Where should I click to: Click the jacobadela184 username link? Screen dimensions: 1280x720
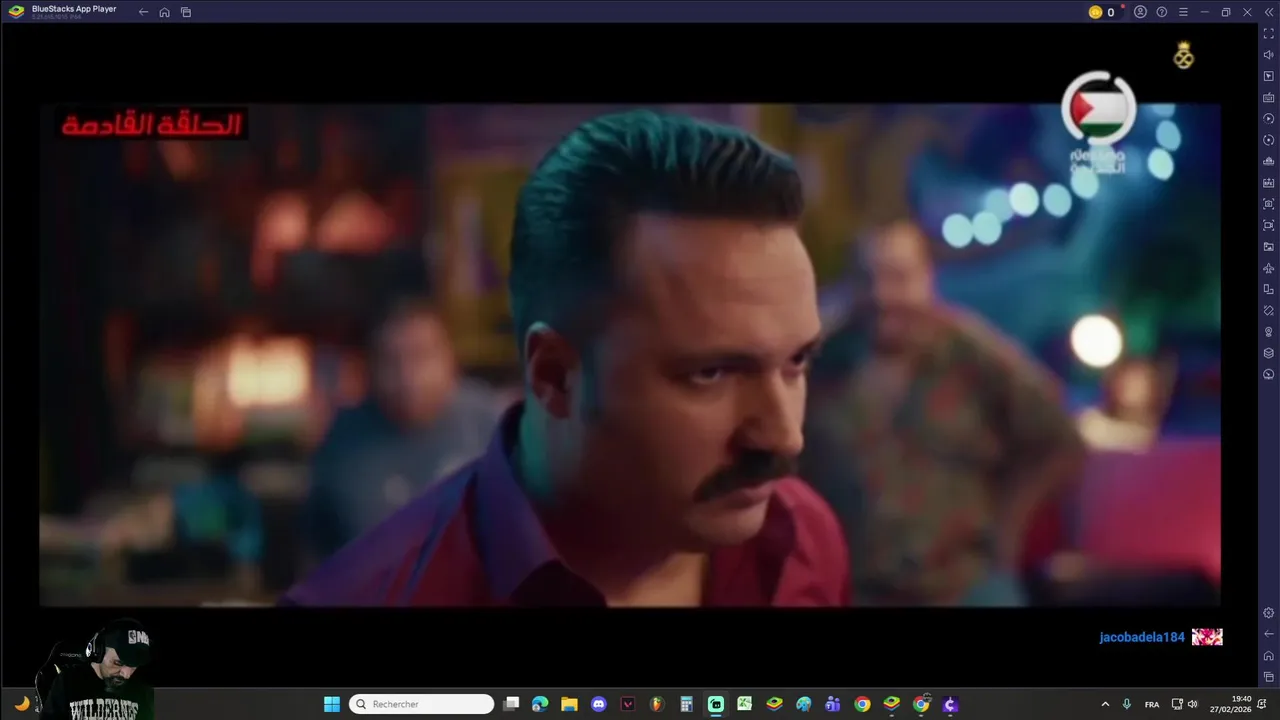(1141, 637)
